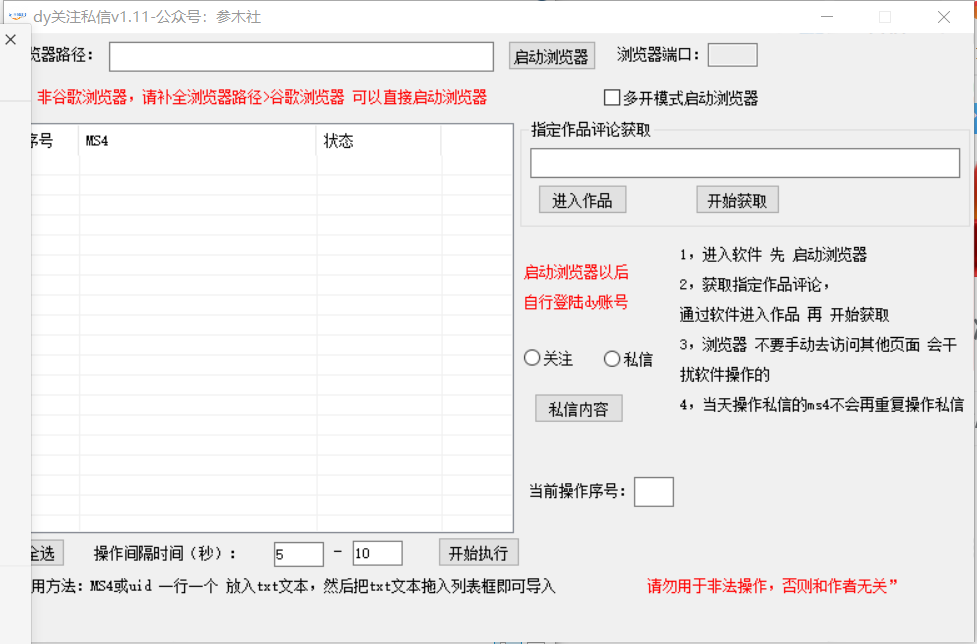Click the 浏览器路径 input field
This screenshot has height=644, width=977.
pos(300,56)
